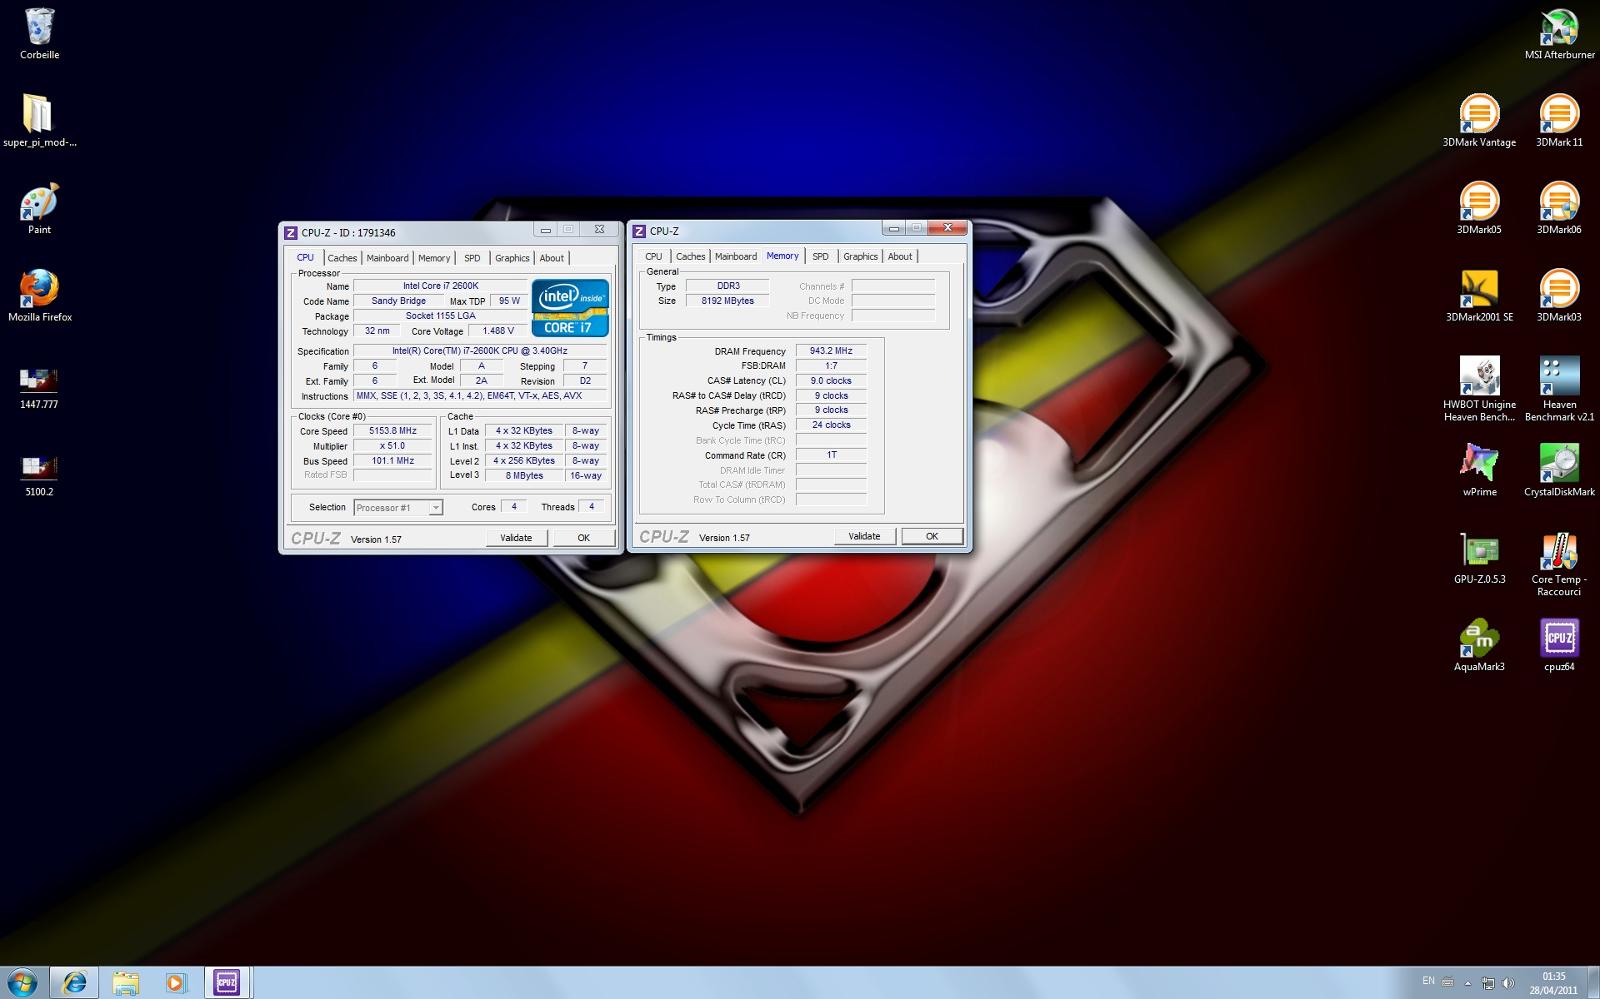1600x999 pixels.
Task: Open 3DMark 11 shortcut
Action: click(x=1559, y=120)
